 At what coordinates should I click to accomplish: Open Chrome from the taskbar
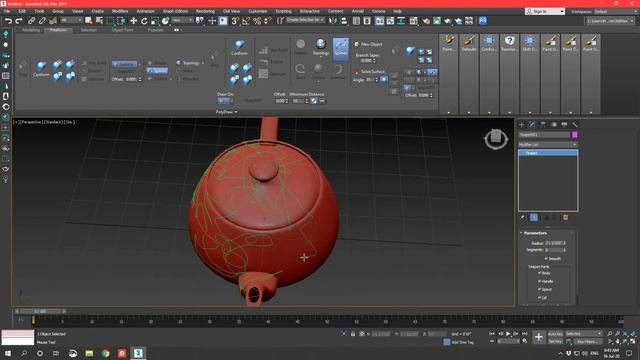[x=106, y=353]
